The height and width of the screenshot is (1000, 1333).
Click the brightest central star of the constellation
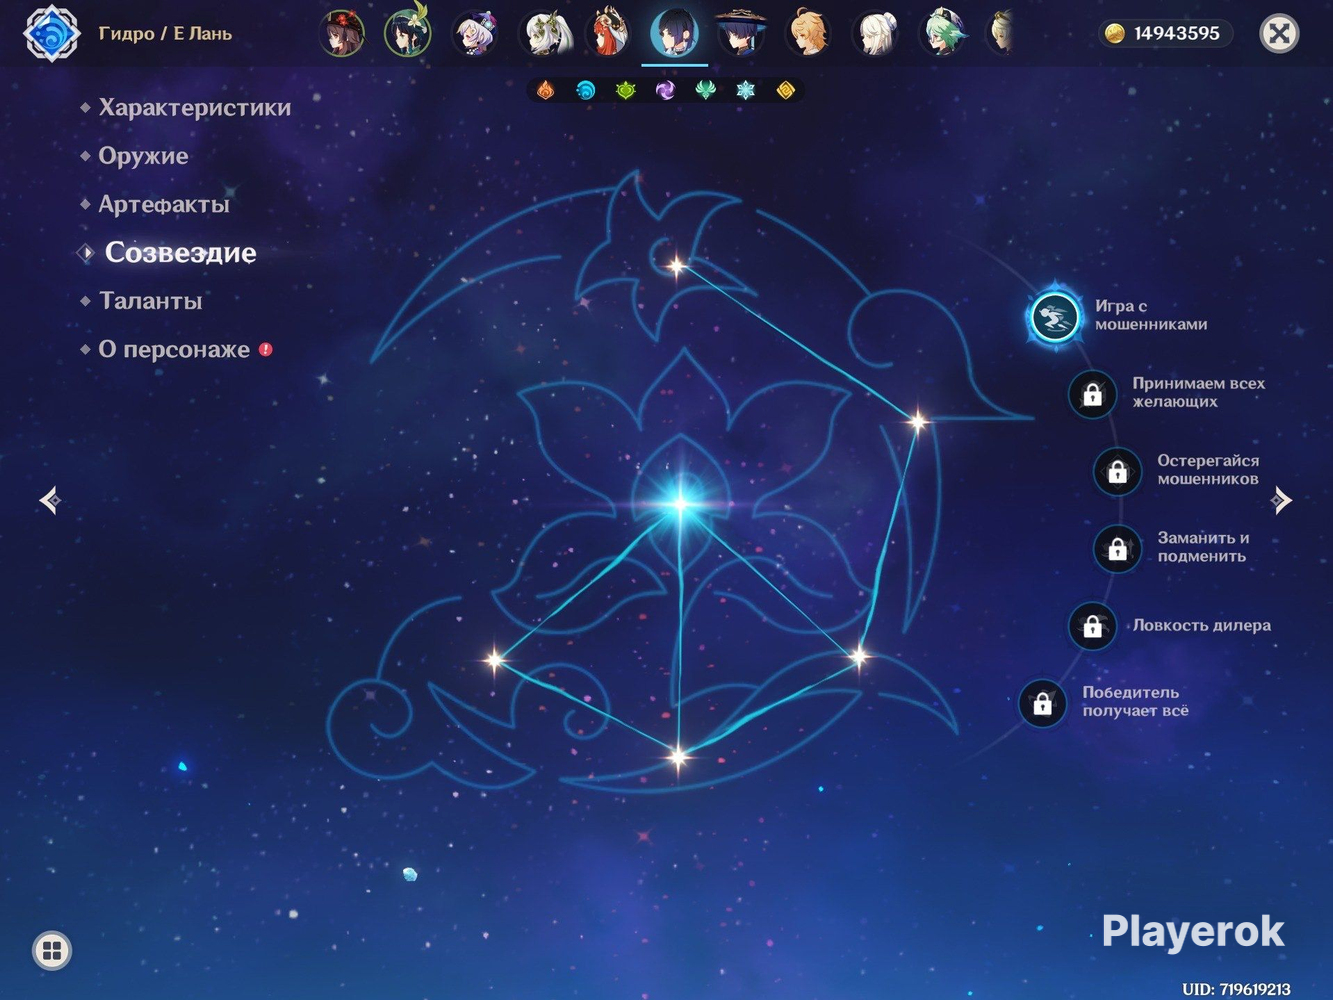pyautogui.click(x=680, y=502)
